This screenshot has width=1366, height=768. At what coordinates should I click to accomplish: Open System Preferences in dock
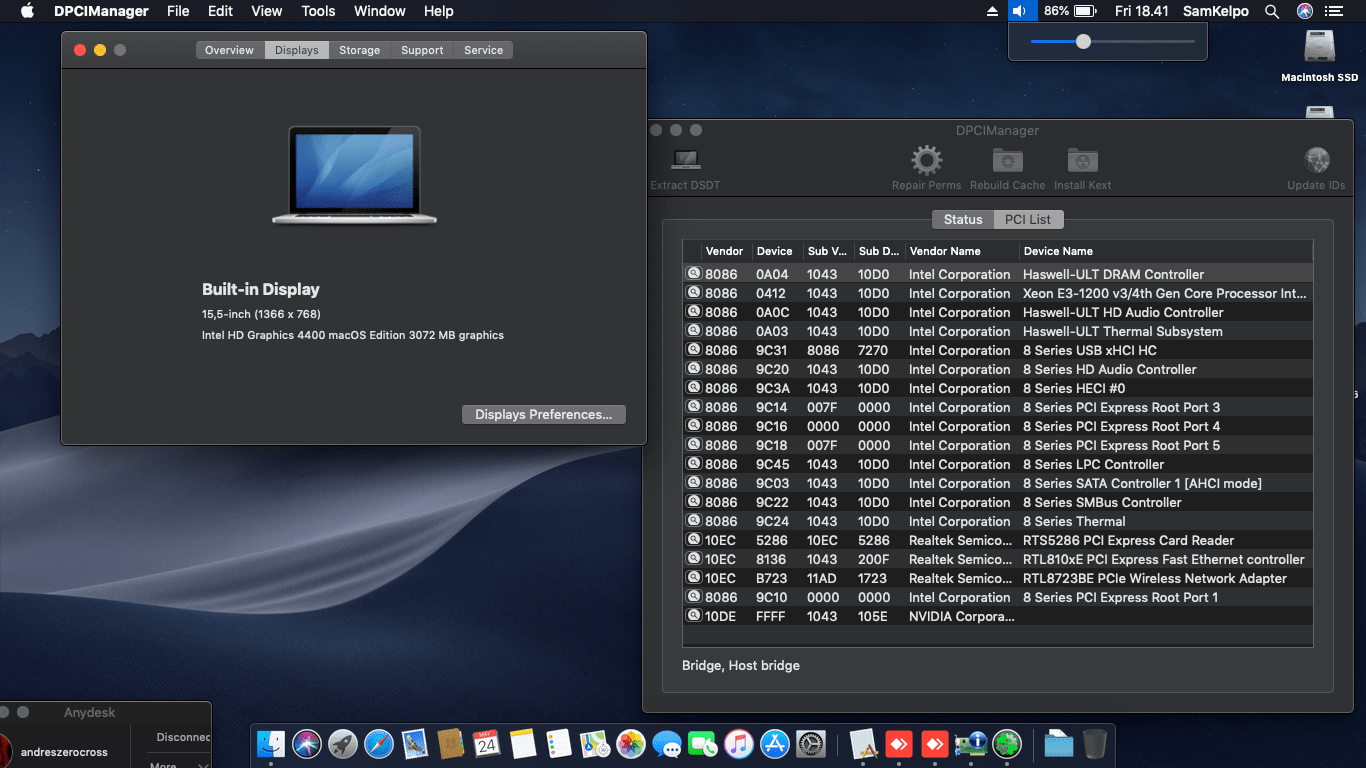(810, 743)
